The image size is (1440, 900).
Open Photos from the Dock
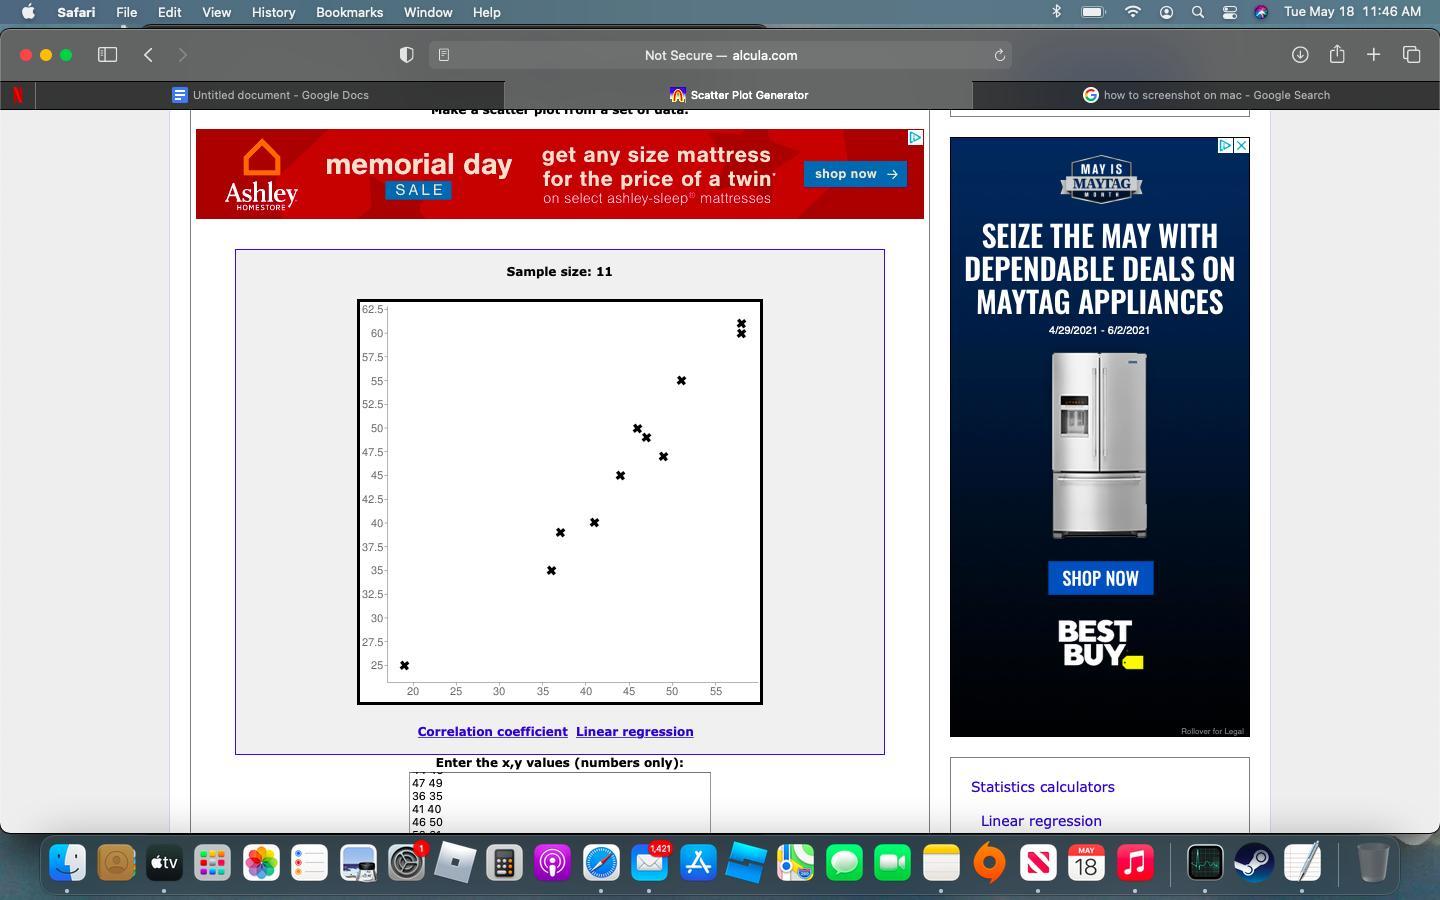coord(261,862)
